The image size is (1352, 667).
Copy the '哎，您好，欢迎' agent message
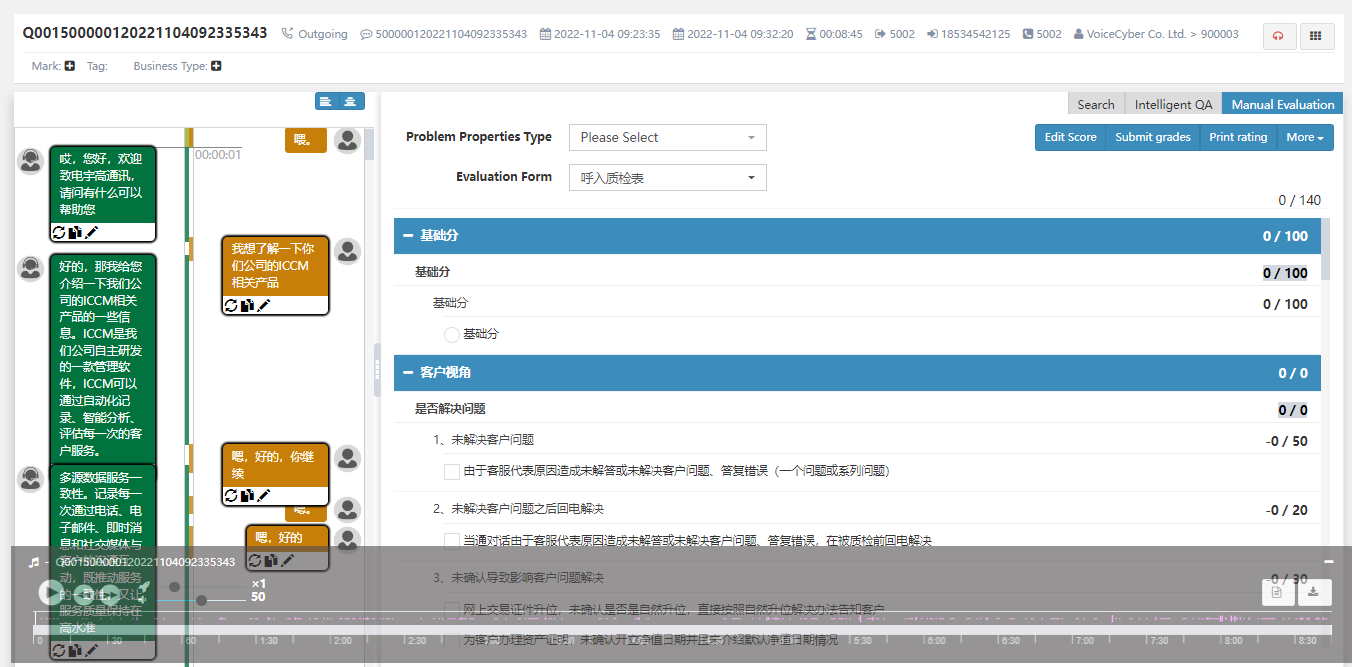pyautogui.click(x=75, y=232)
